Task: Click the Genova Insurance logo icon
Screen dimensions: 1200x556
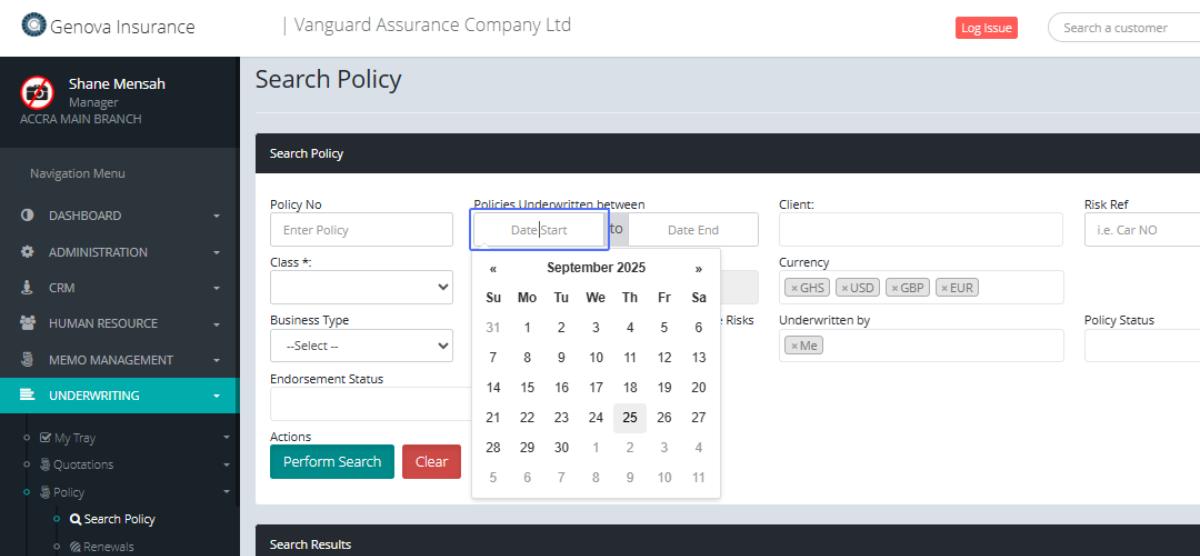Action: [x=34, y=25]
